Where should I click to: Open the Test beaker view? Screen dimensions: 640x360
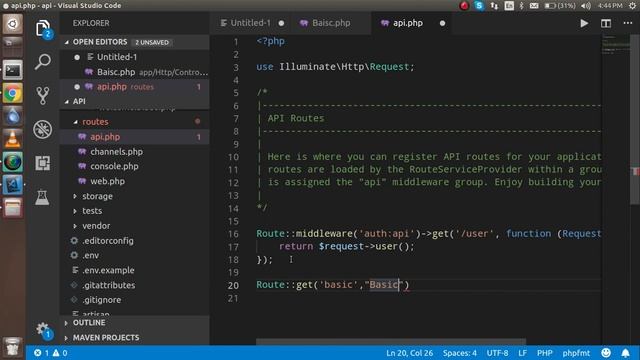point(42,197)
